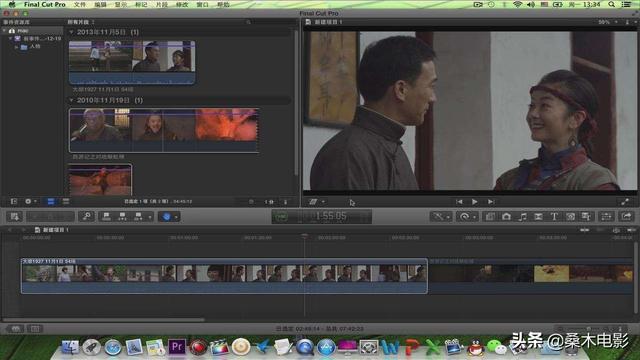Collapse the top library disclosure triangle

(4, 31)
